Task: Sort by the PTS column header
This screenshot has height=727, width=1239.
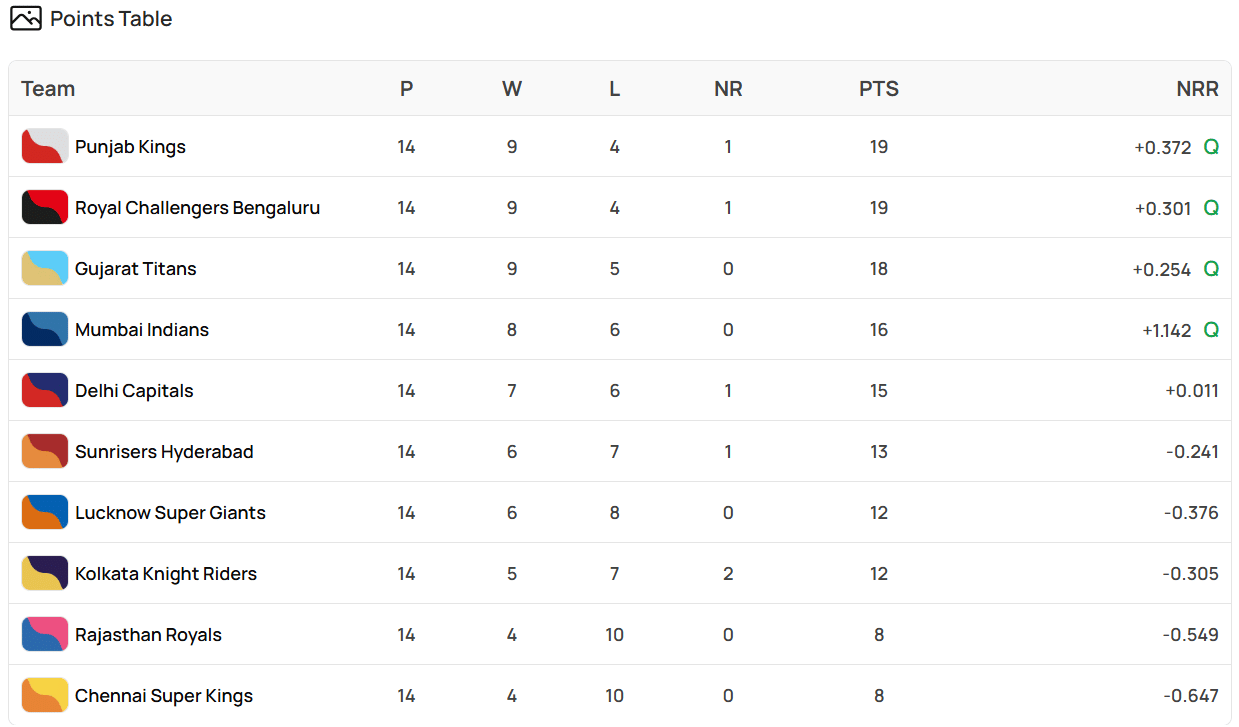Action: tap(878, 89)
